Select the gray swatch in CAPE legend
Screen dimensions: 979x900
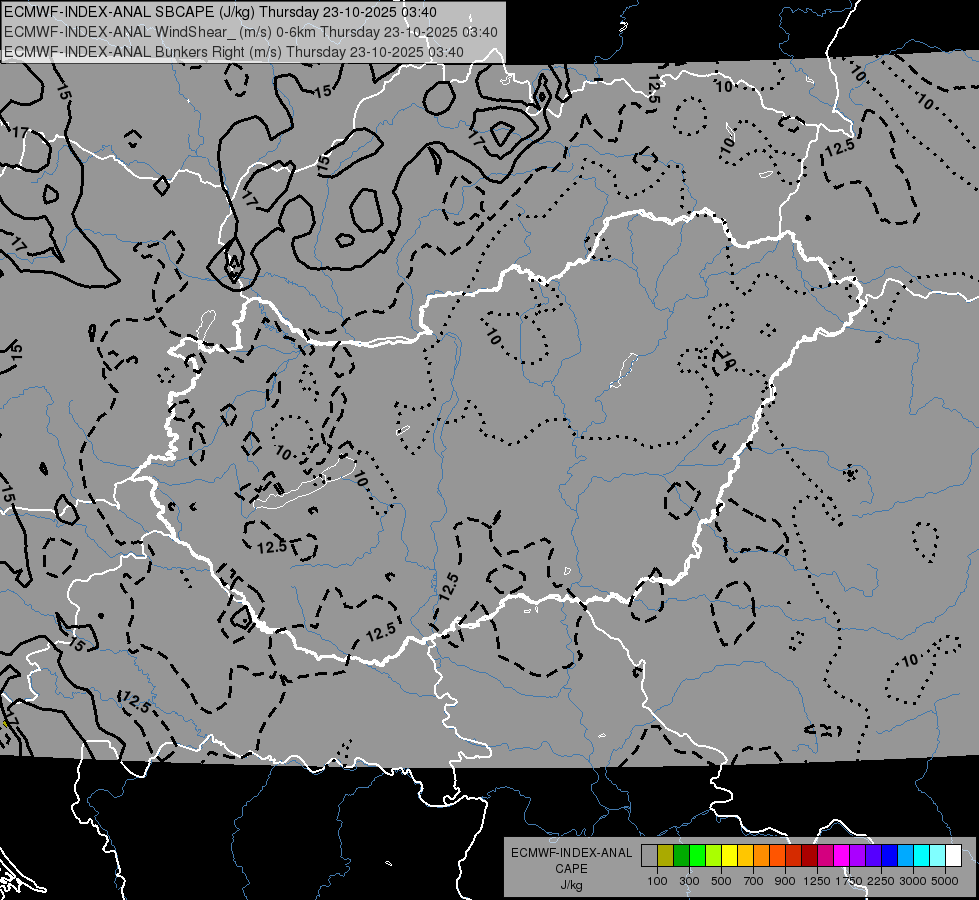[649, 856]
